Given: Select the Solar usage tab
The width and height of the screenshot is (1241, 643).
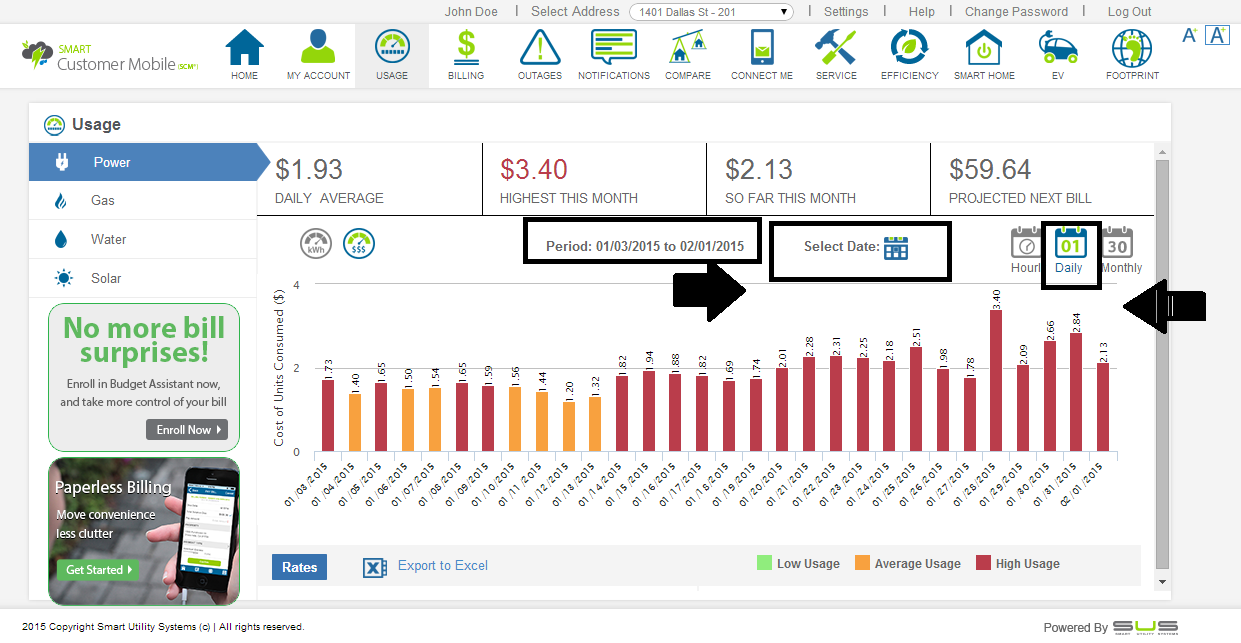Looking at the screenshot, I should tap(106, 279).
